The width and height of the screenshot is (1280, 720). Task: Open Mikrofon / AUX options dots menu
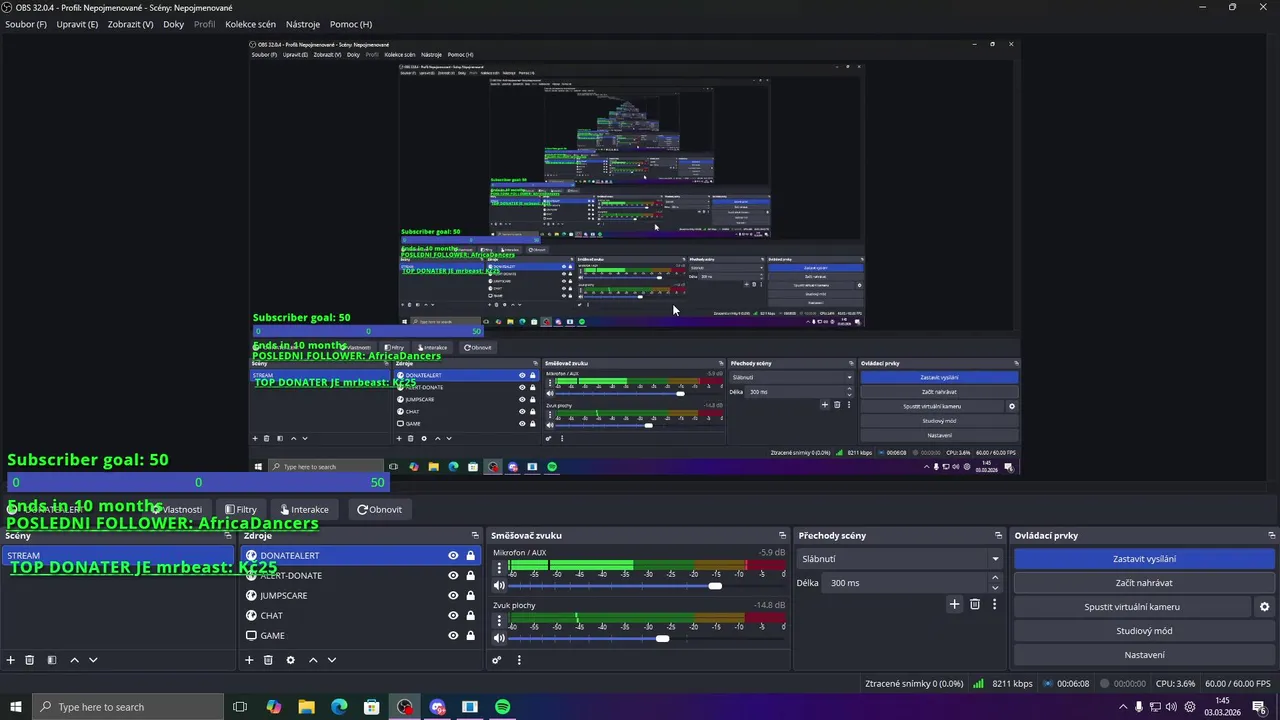499,568
